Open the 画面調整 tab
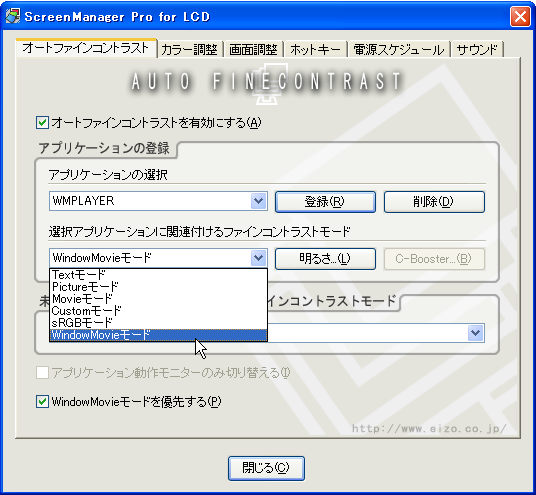 click(253, 50)
